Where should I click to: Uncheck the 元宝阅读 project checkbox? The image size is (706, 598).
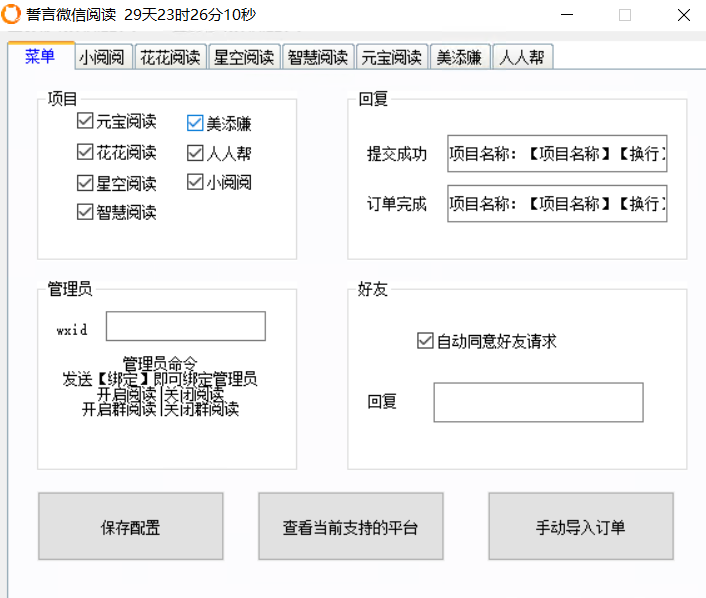coord(85,123)
